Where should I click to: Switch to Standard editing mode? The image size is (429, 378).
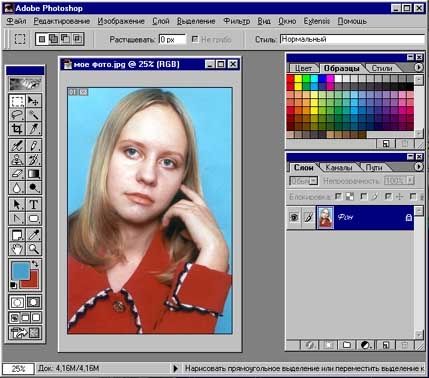[x=17, y=302]
